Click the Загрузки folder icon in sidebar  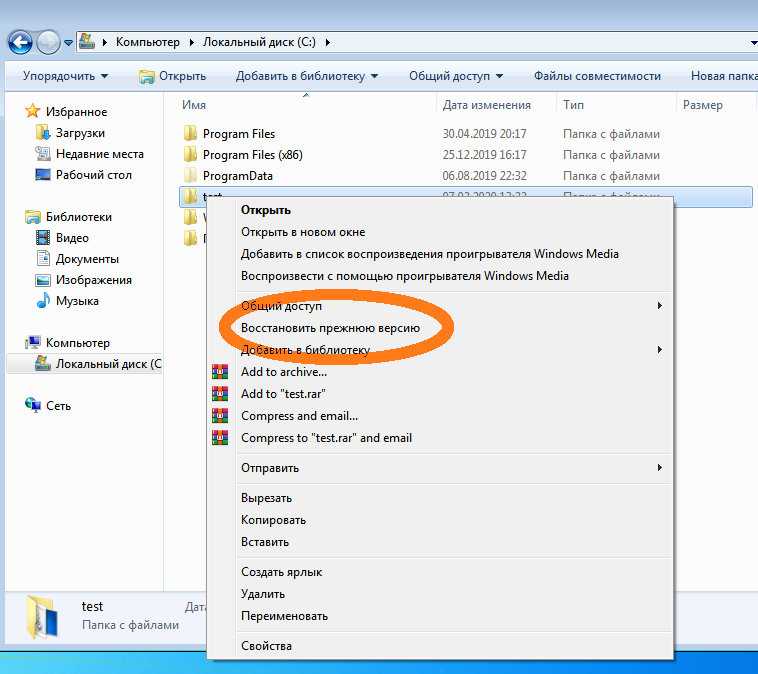(43, 132)
